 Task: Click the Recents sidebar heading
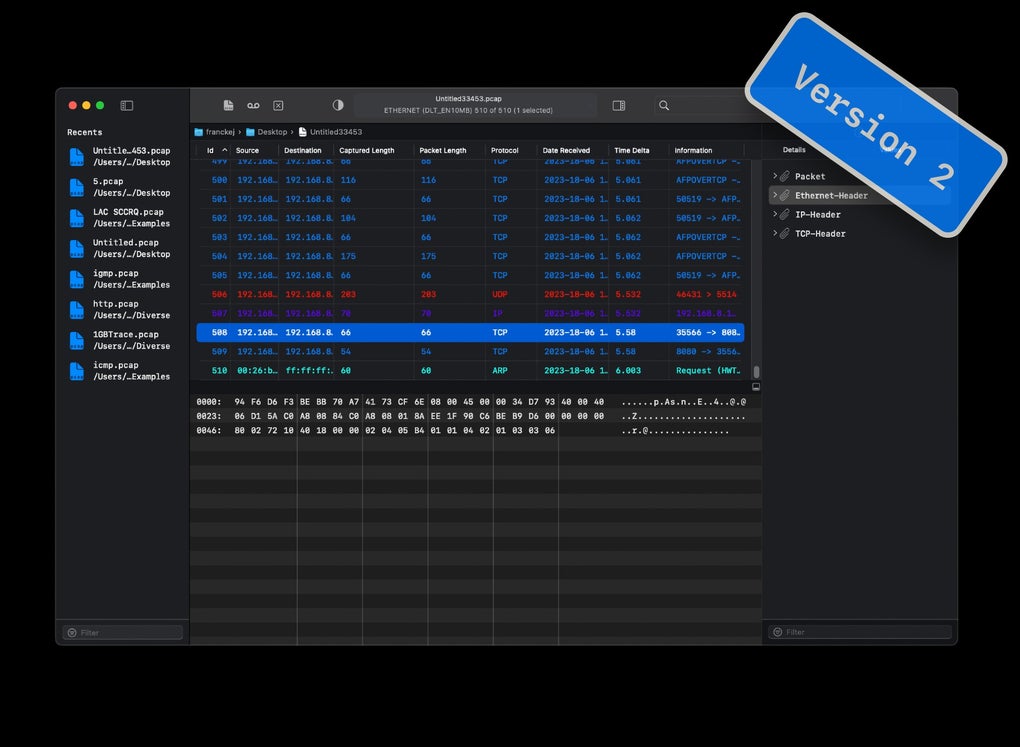85,132
